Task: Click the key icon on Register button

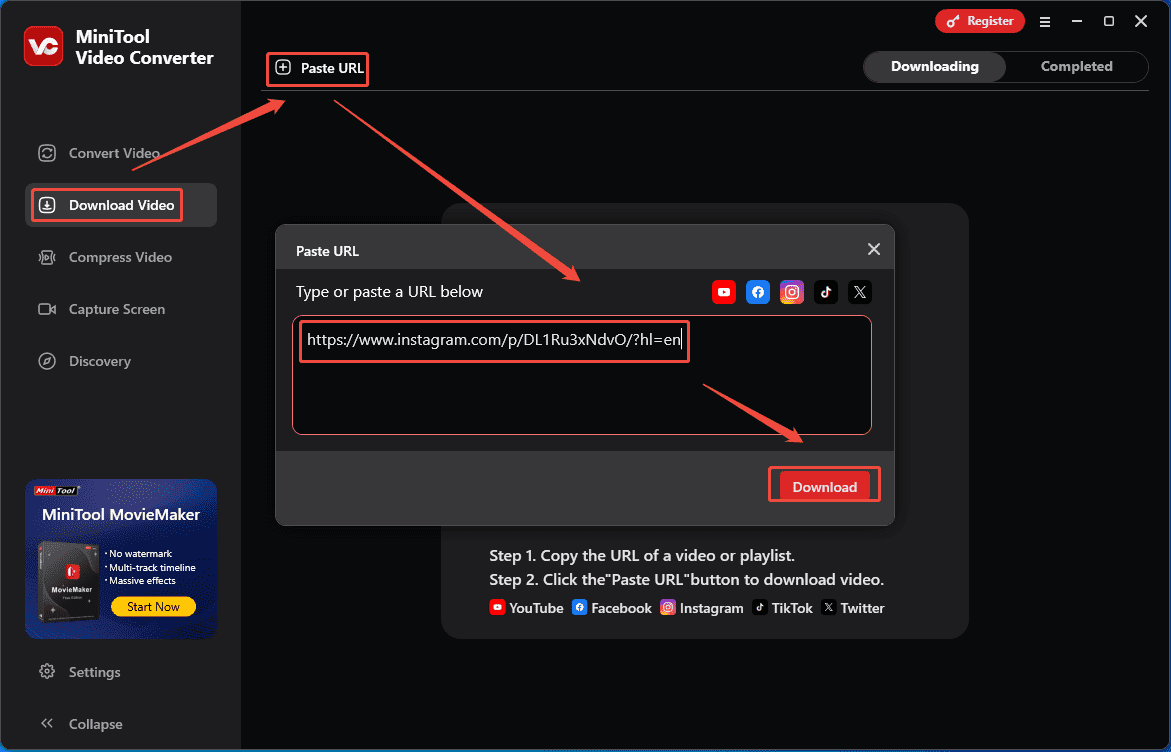Action: [953, 22]
